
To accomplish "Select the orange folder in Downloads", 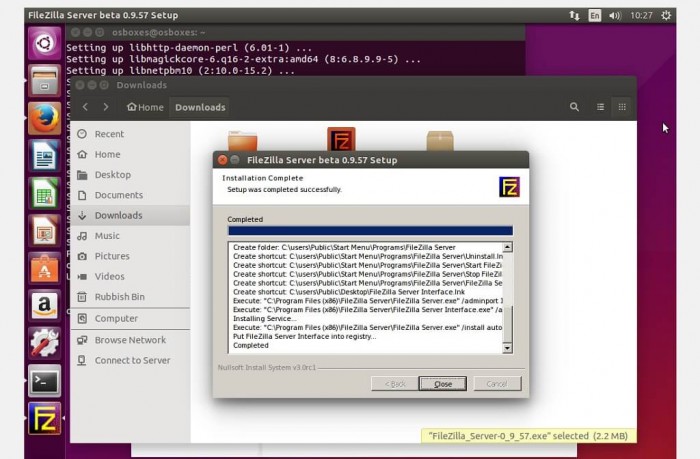I will pyautogui.click(x=242, y=141).
